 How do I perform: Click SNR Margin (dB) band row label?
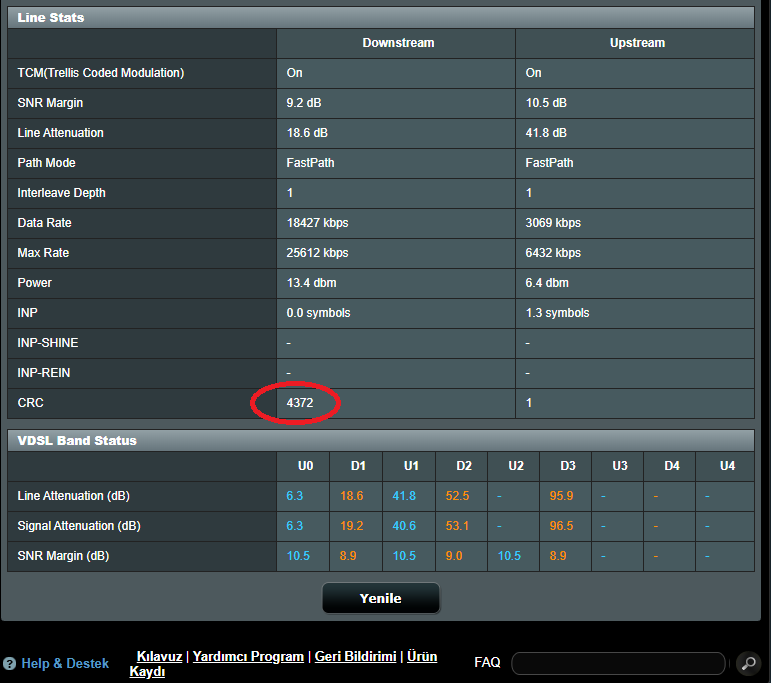pos(63,556)
